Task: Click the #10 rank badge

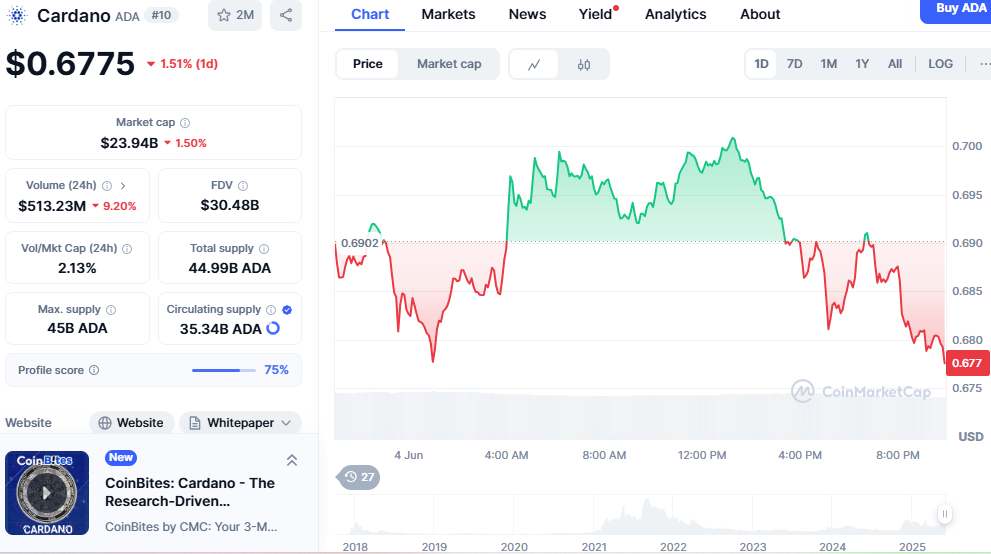Action: (x=161, y=15)
